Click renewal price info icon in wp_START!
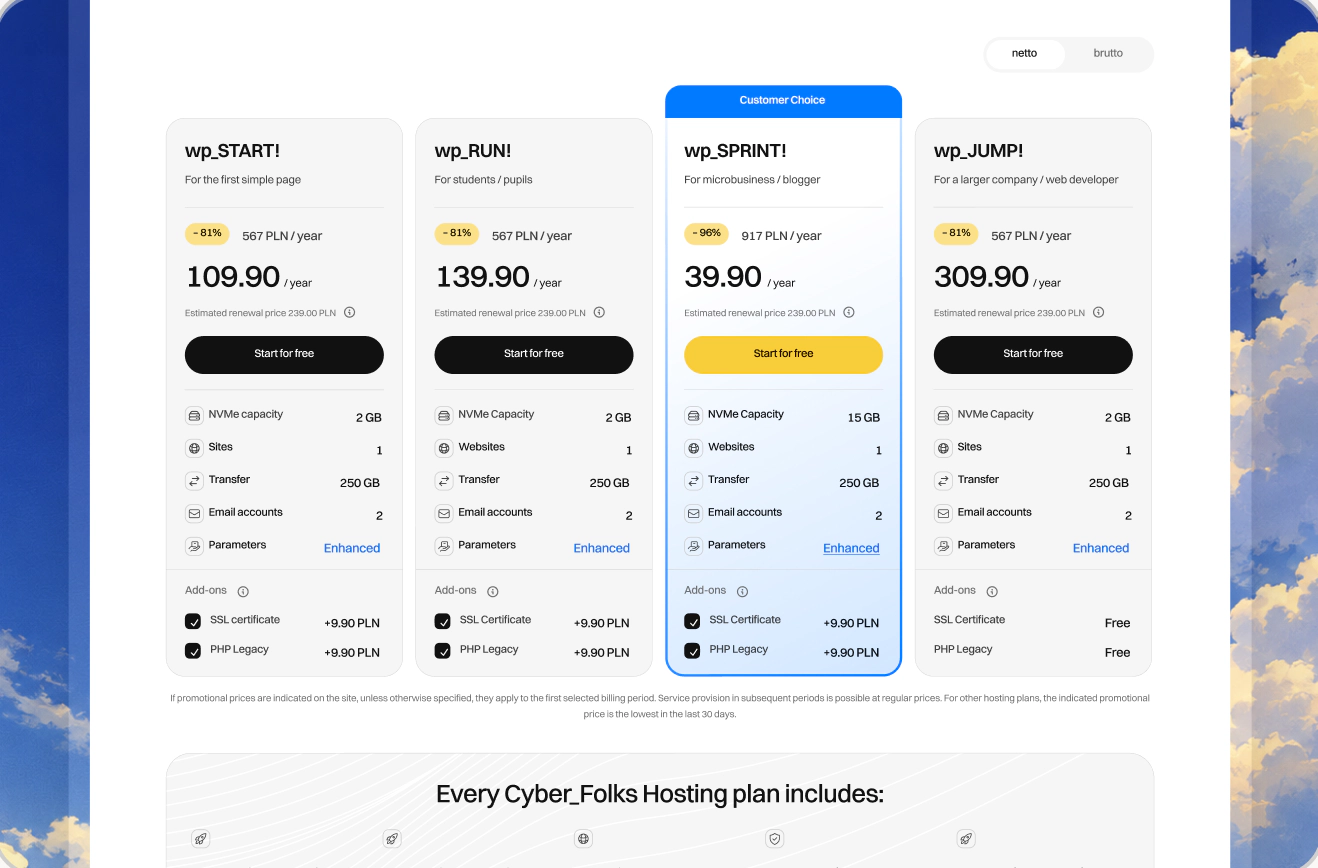This screenshot has height=868, width=1318. (x=350, y=312)
